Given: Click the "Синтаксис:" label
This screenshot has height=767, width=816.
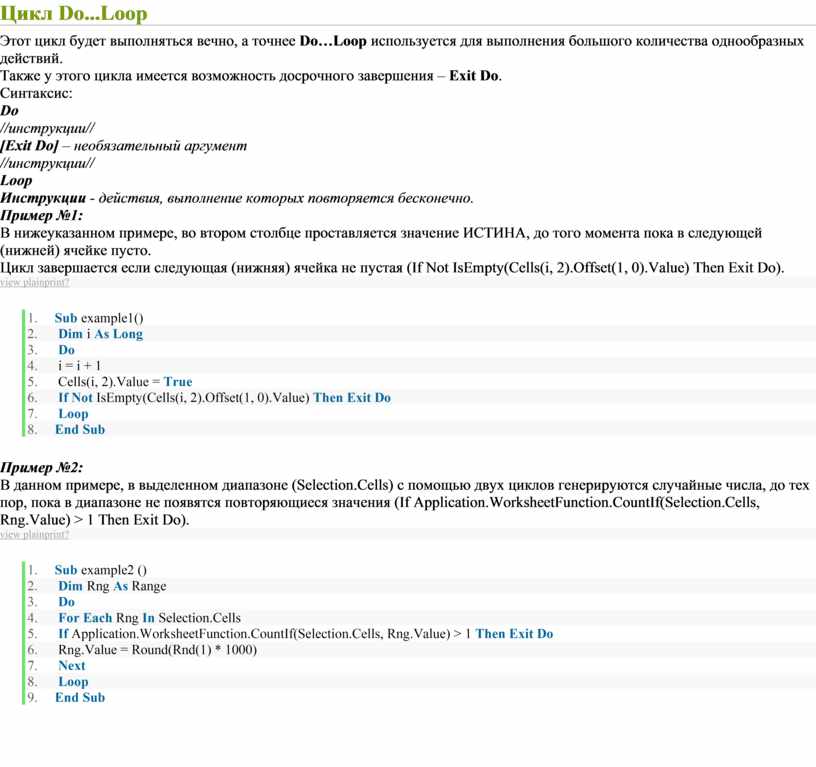Looking at the screenshot, I should click(36, 93).
